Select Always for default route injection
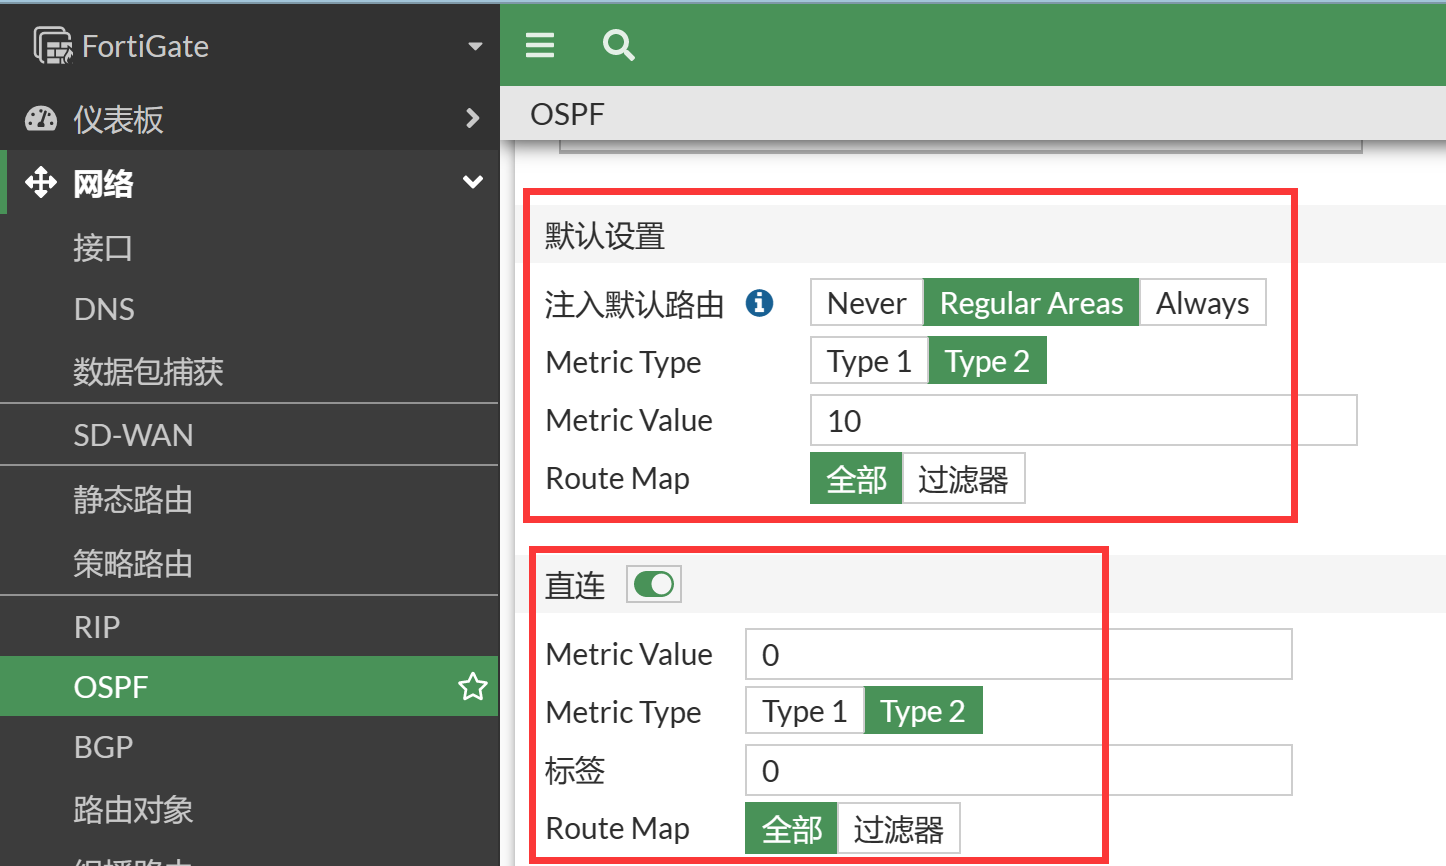 coord(1202,303)
